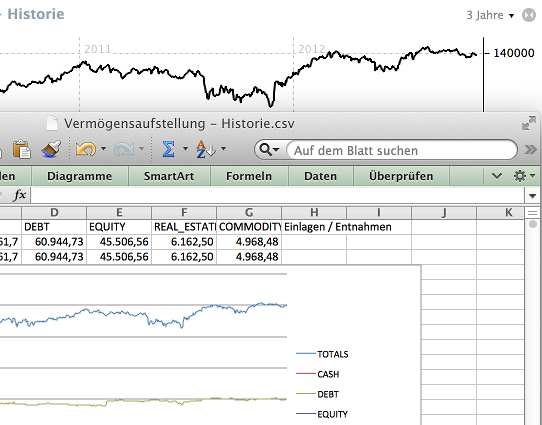Switch to the Diagramme ribbon tab

pos(80,176)
